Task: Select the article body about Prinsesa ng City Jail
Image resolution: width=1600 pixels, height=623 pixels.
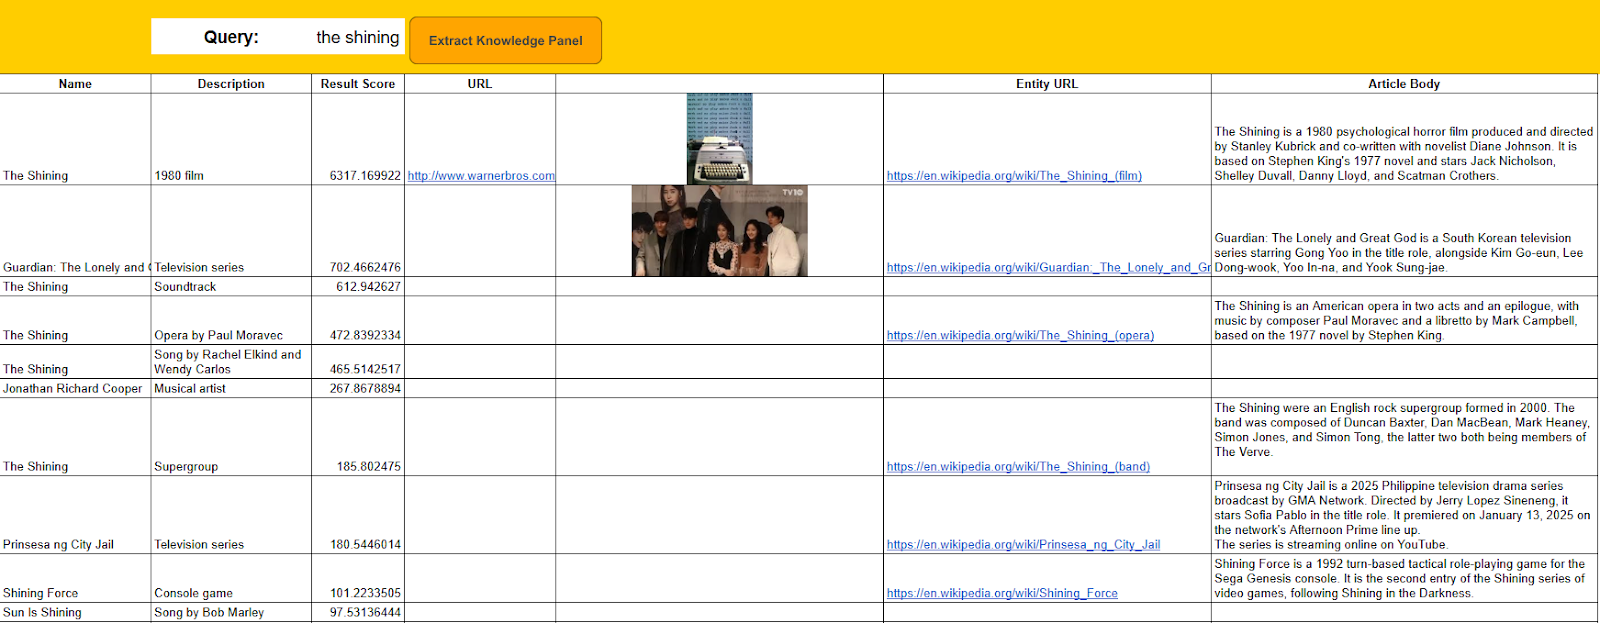Action: click(x=1404, y=515)
